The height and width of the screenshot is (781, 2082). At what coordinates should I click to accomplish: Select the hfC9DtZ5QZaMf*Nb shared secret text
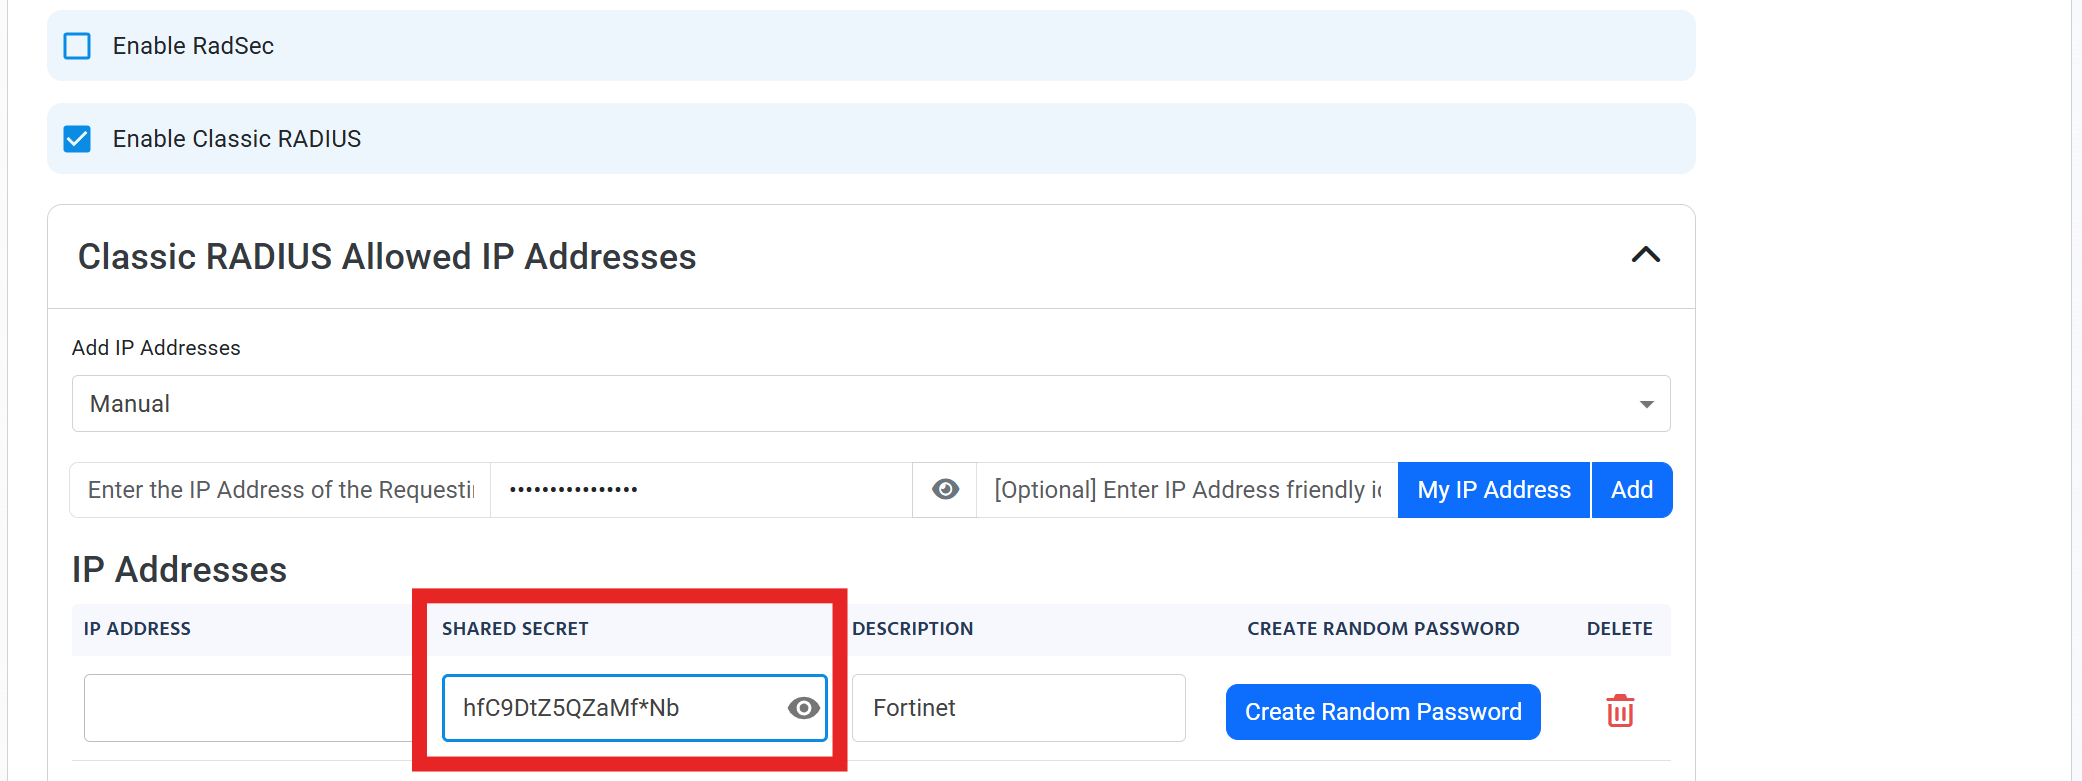click(570, 707)
